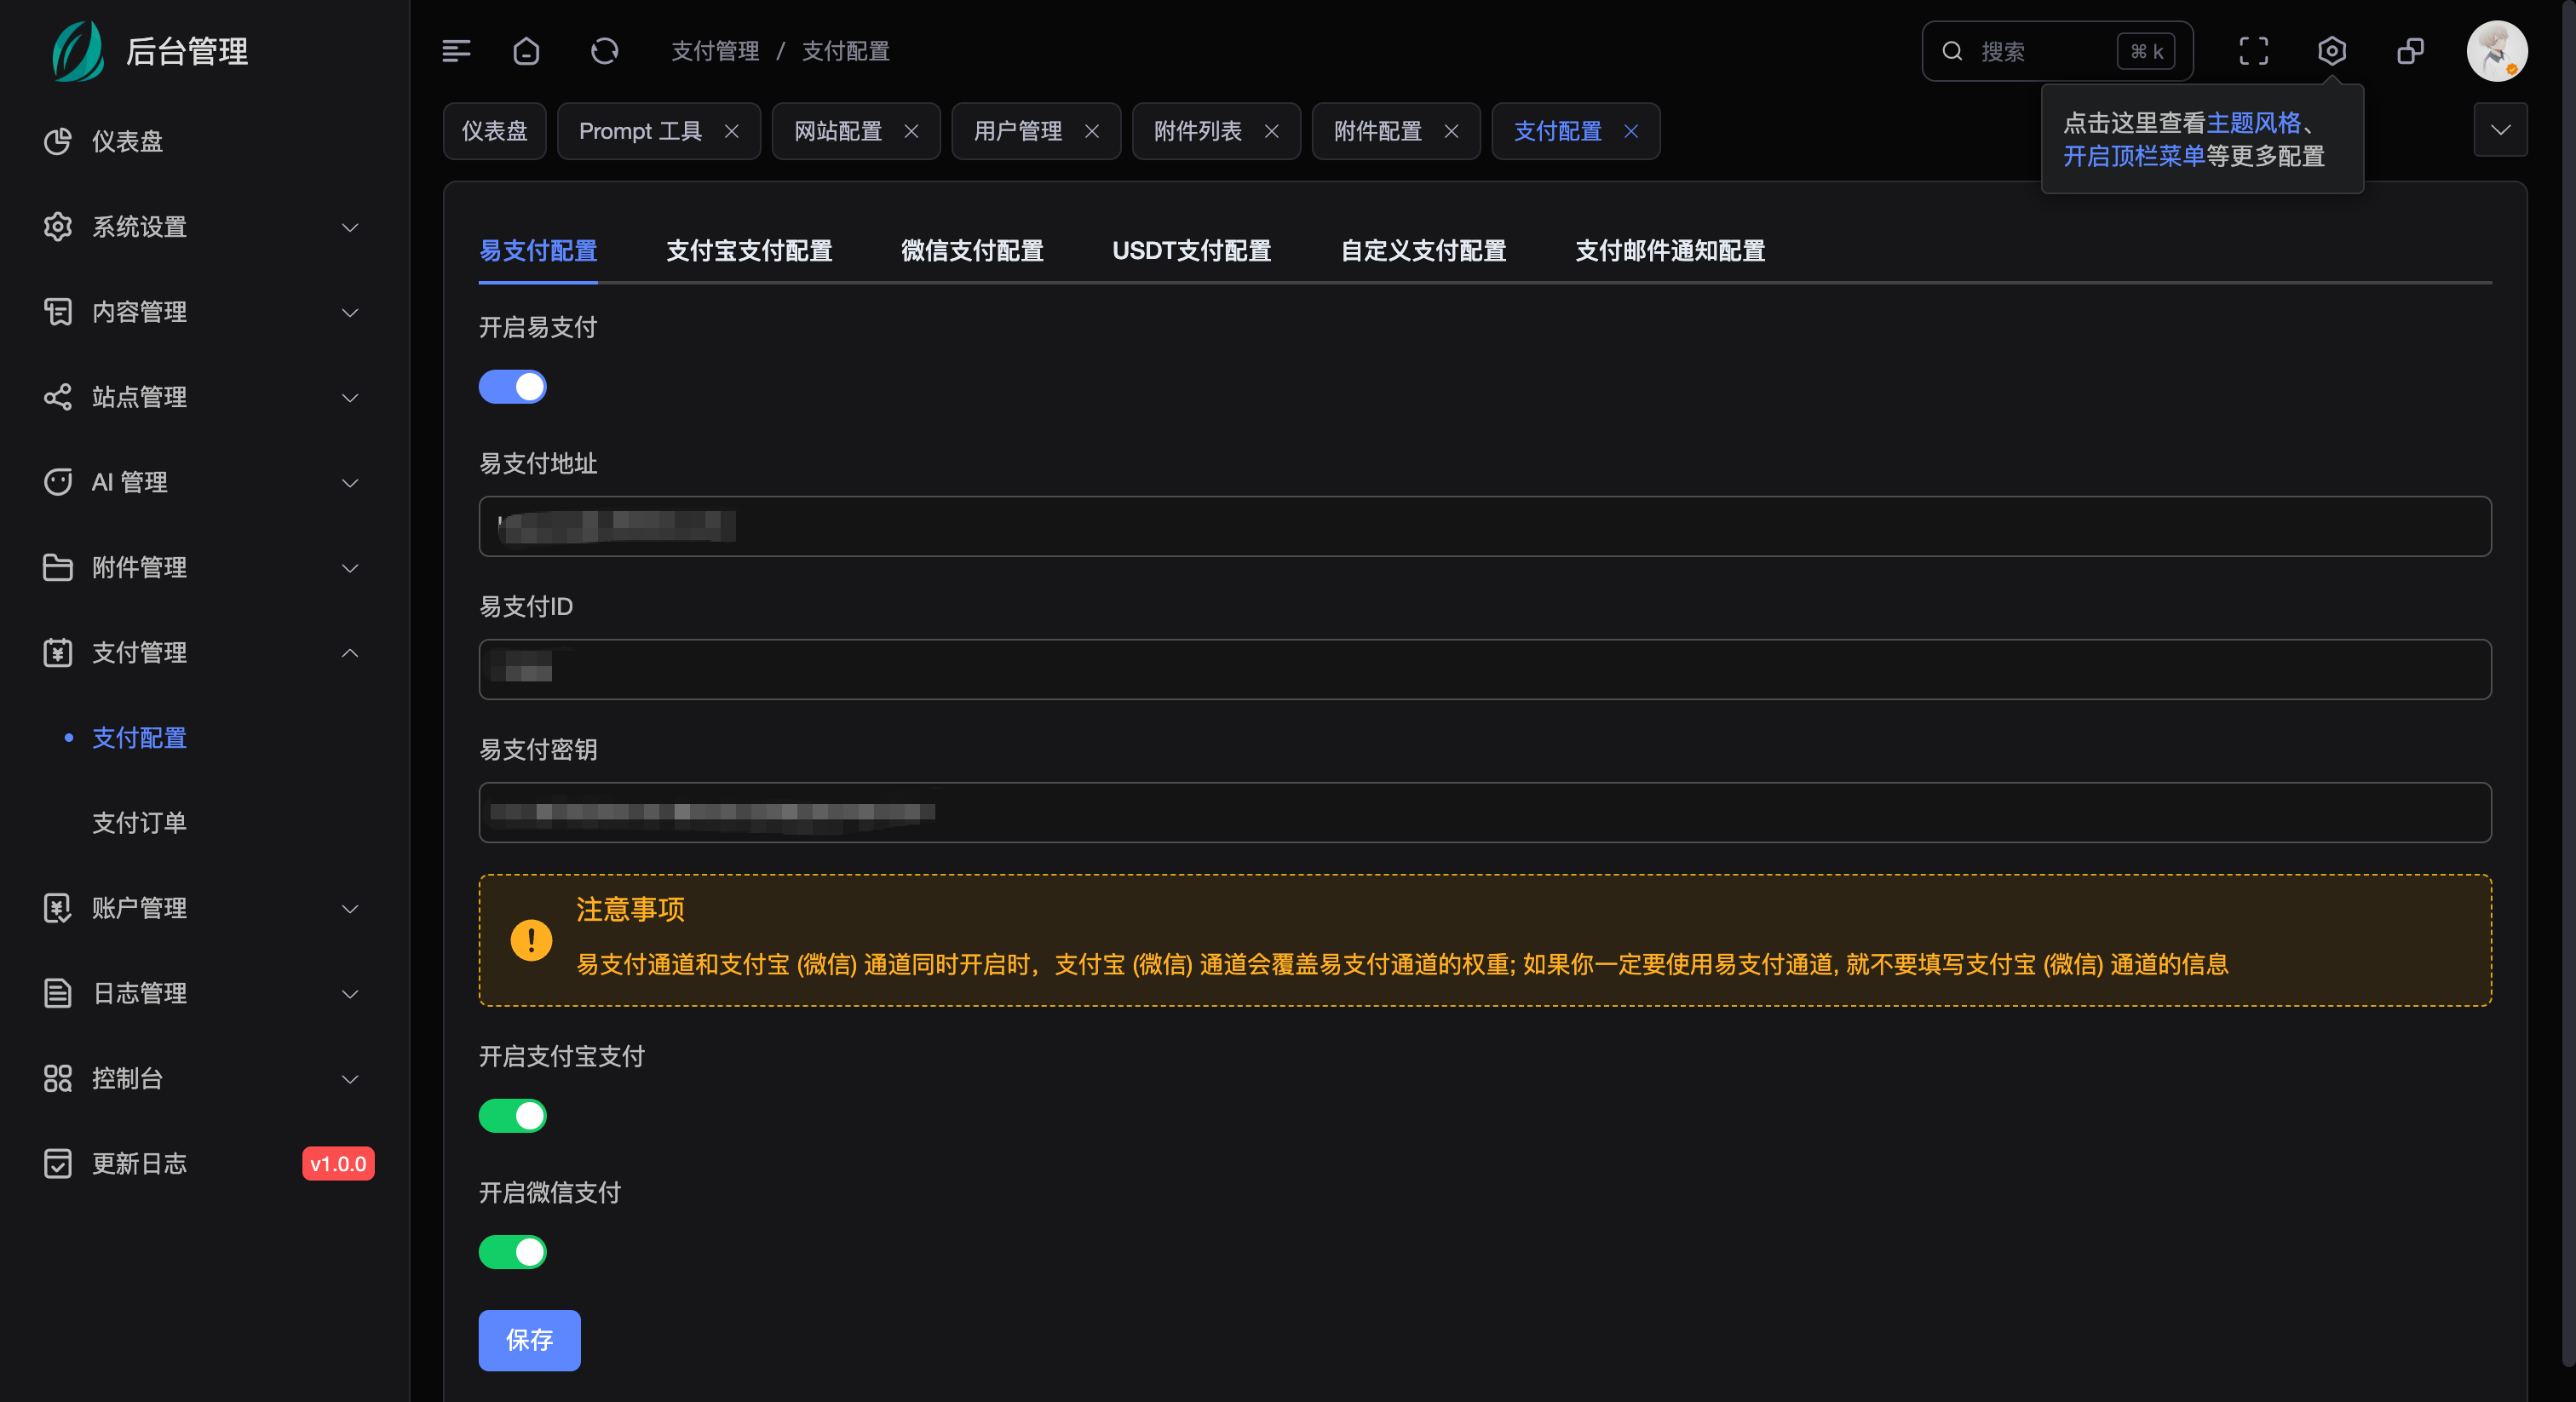Open the 支付订单 submenu item

pos(139,823)
